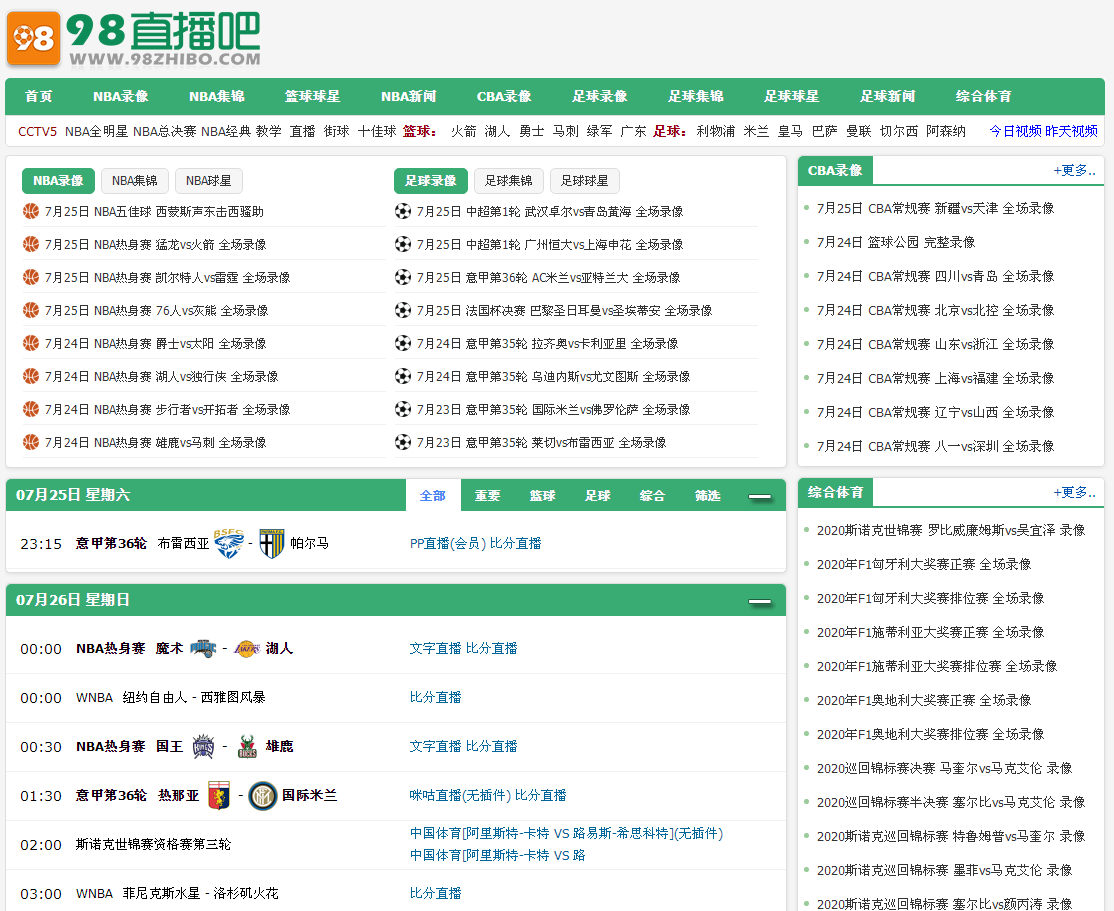Viewport: 1114px width, 911px height.
Task: Open PP直播(会员) link for 布雷西亚 match
Action: pyautogui.click(x=448, y=544)
